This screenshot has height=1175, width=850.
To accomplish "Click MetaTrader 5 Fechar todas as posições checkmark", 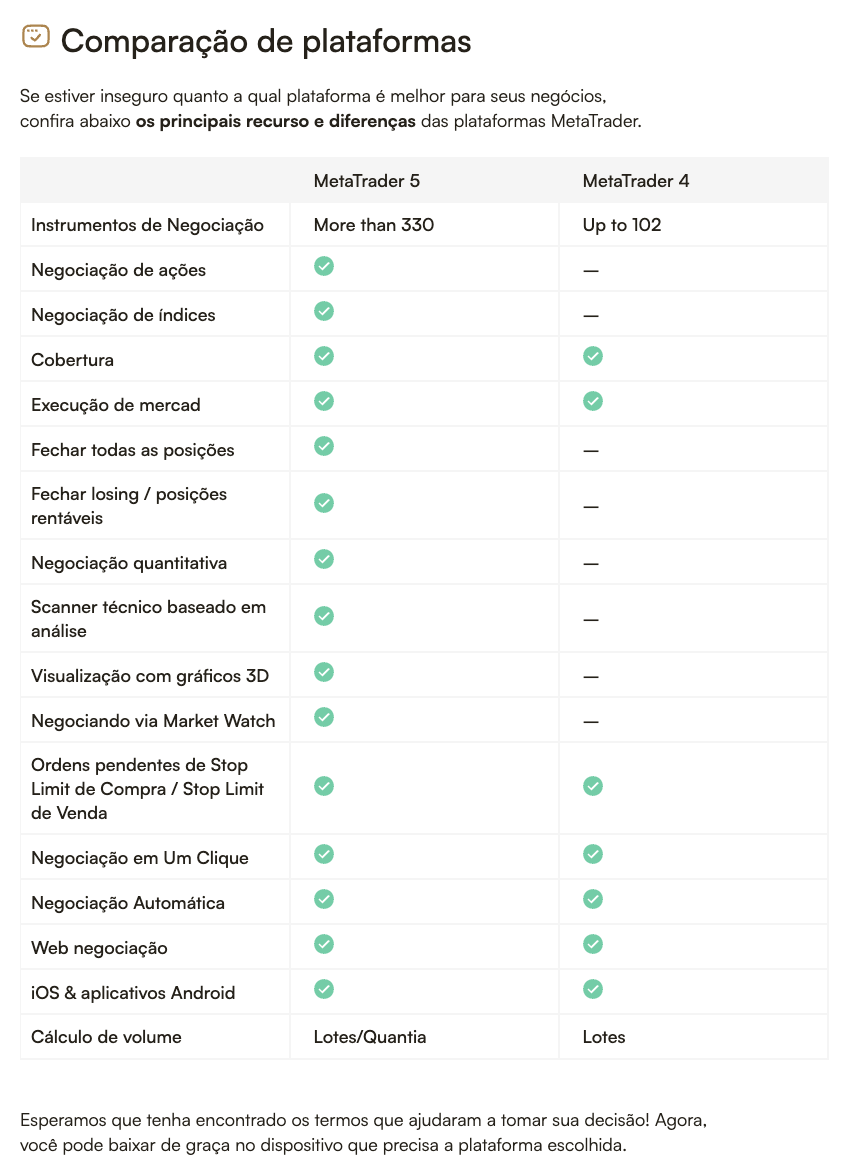I will [324, 446].
